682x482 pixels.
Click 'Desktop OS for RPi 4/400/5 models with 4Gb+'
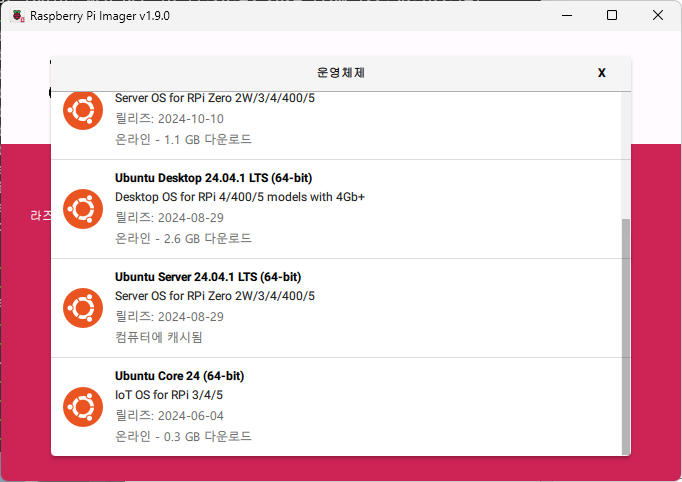coord(240,197)
